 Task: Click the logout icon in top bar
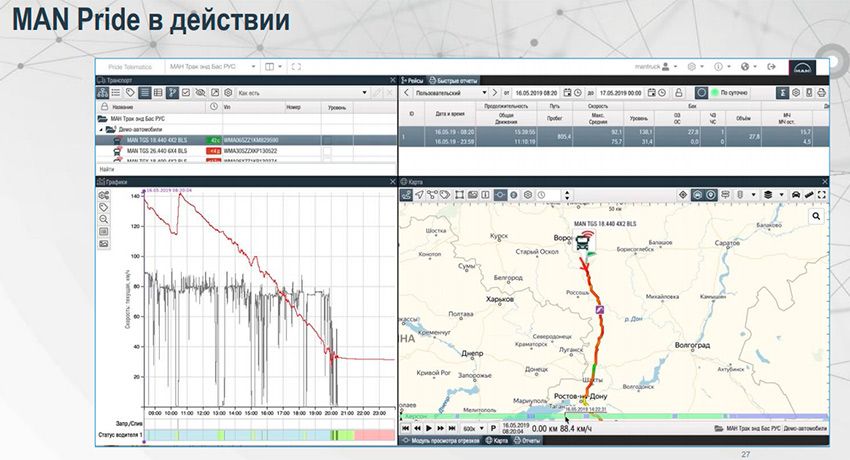pos(769,67)
